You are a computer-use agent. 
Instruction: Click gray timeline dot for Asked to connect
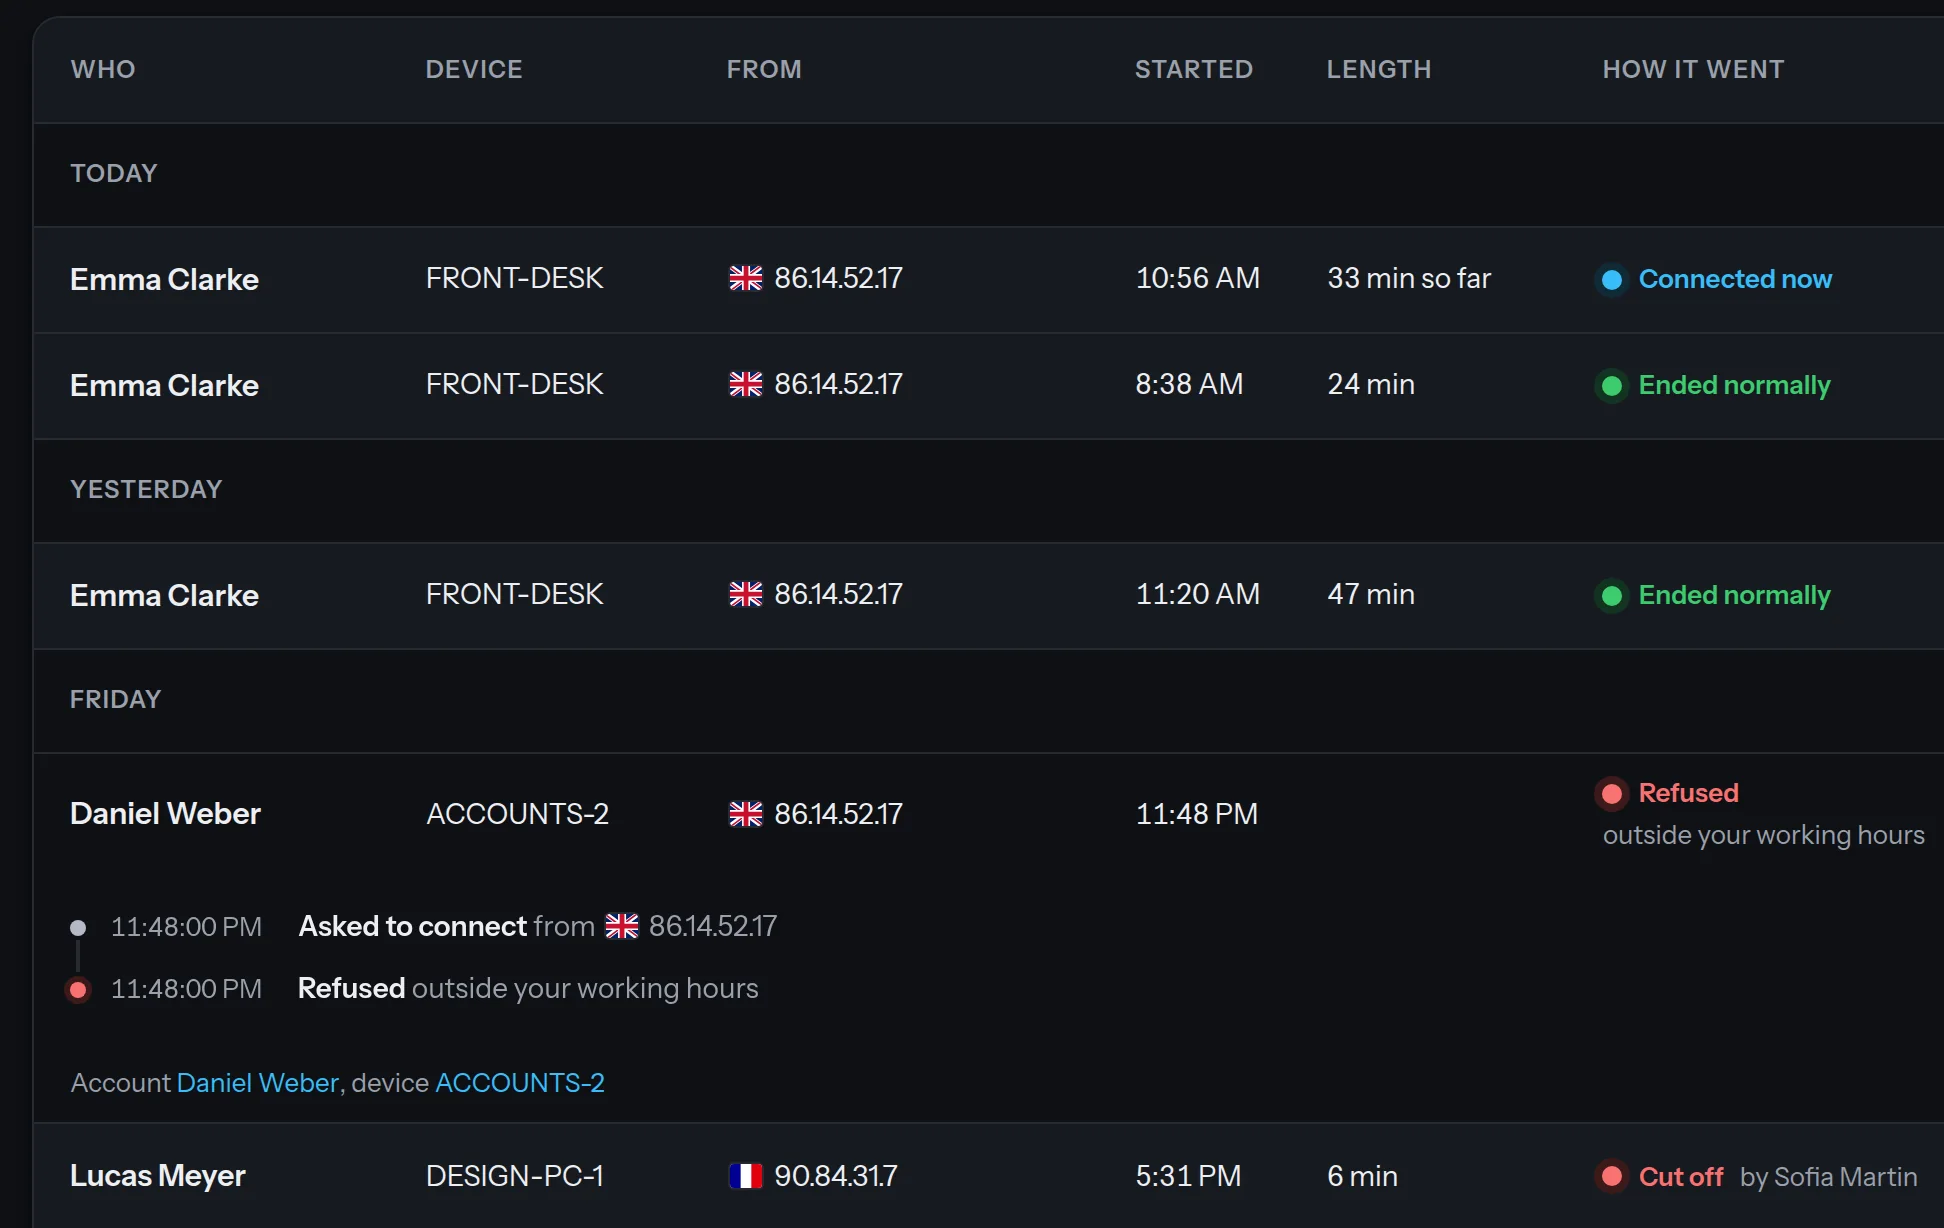coord(78,927)
